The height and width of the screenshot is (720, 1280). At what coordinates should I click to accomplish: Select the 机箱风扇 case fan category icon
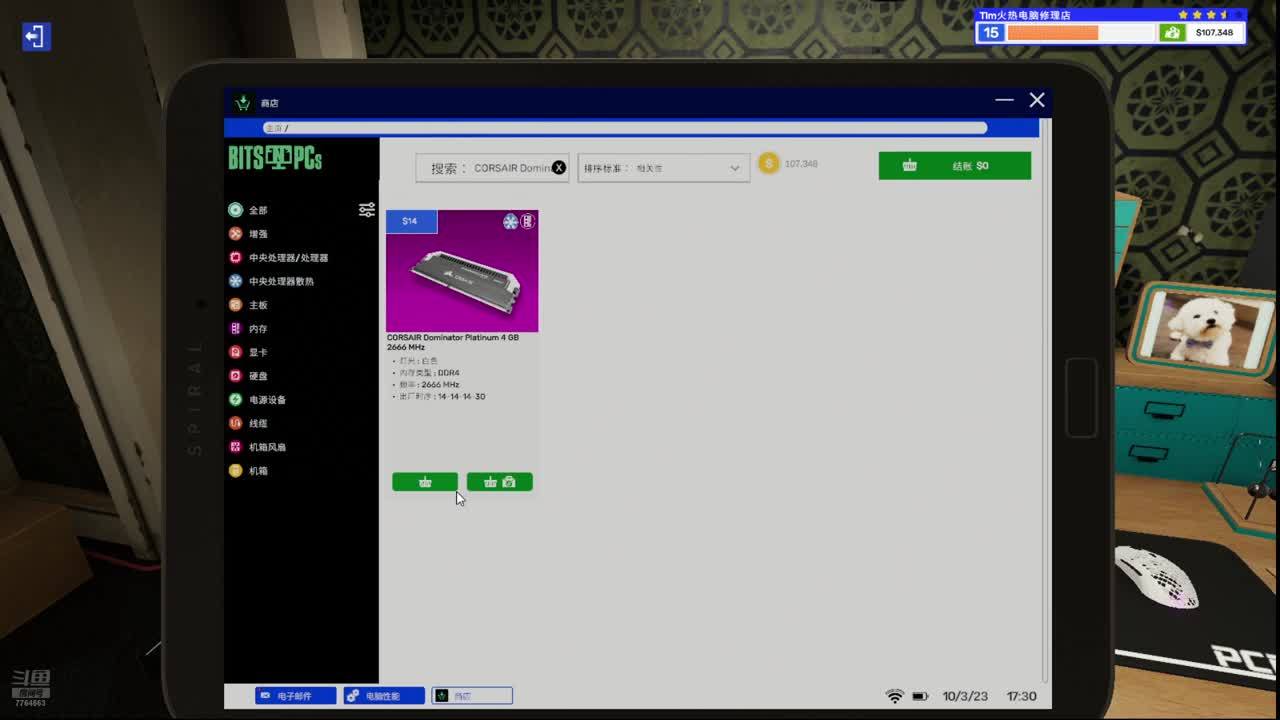coord(235,447)
